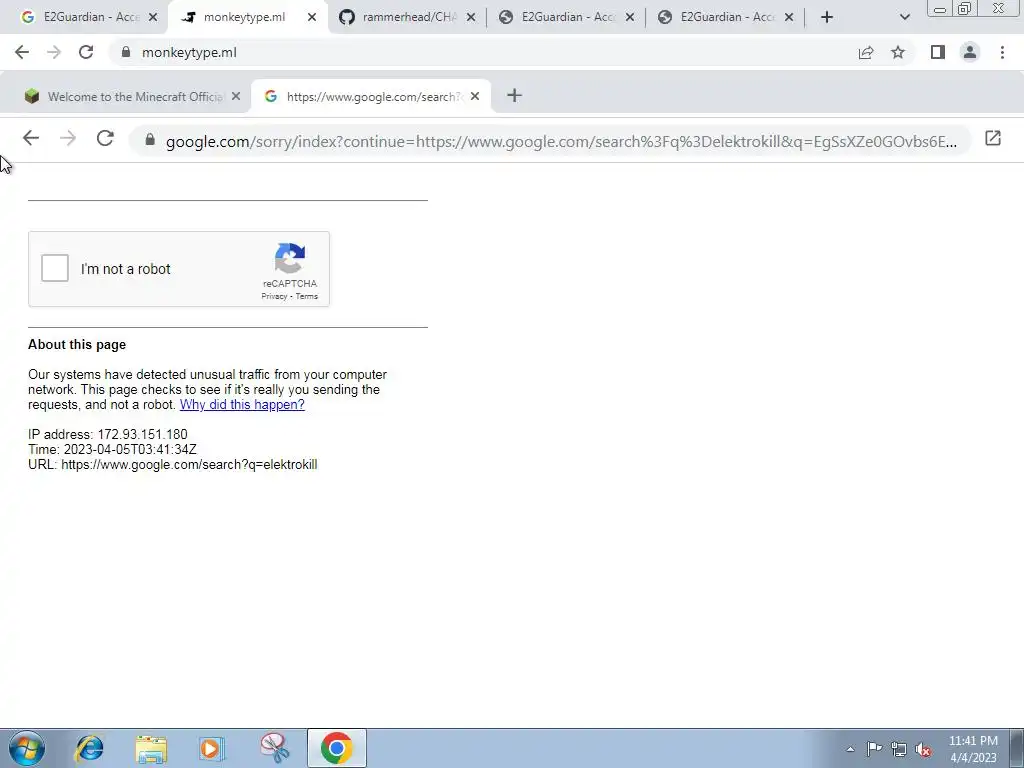This screenshot has height=768, width=1024.
Task: Click the muted volume tray icon
Action: click(923, 749)
